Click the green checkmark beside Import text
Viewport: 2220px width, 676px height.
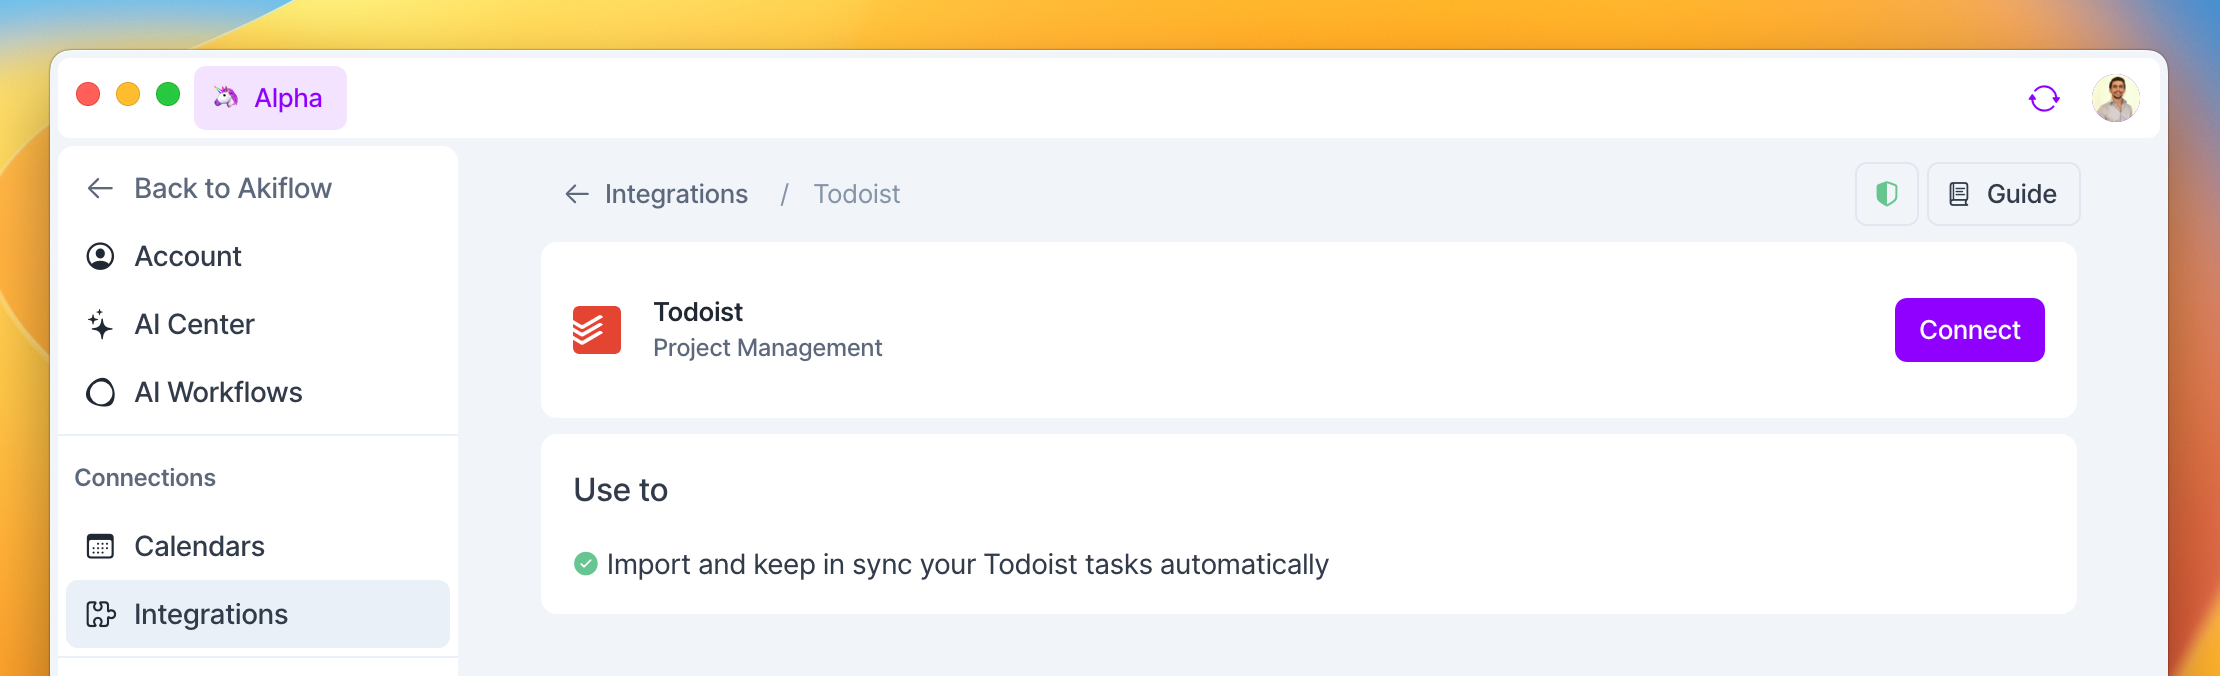pyautogui.click(x=586, y=564)
